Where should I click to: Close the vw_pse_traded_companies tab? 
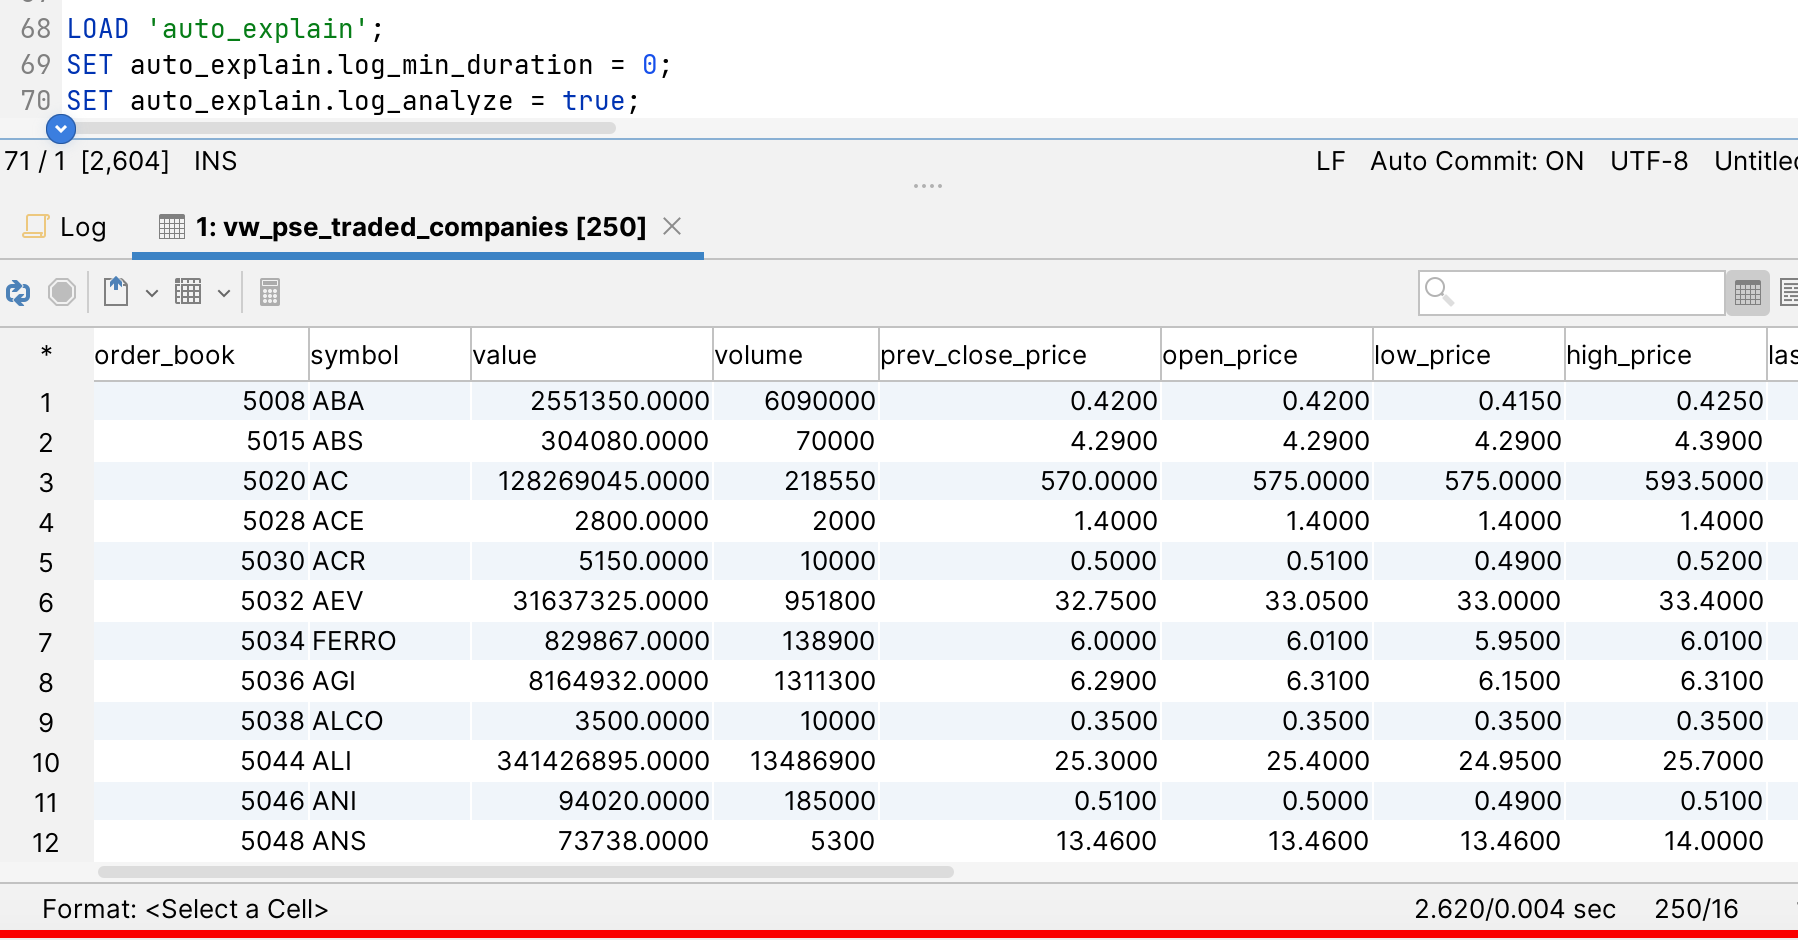point(672,227)
